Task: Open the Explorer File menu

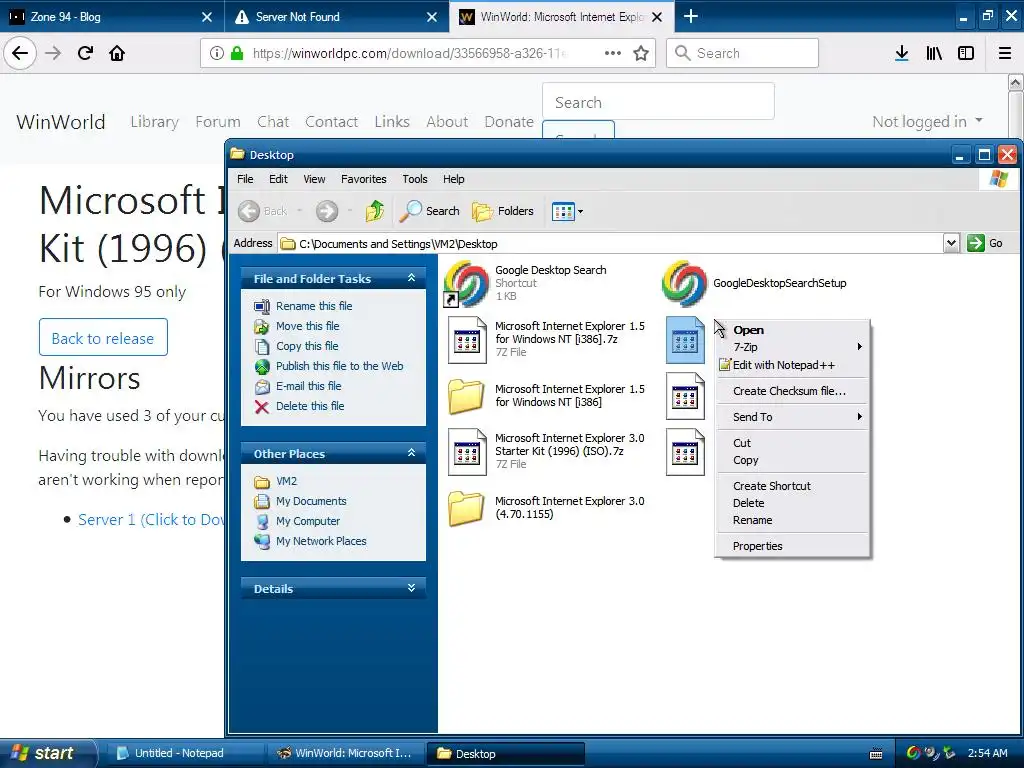Action: 245,179
